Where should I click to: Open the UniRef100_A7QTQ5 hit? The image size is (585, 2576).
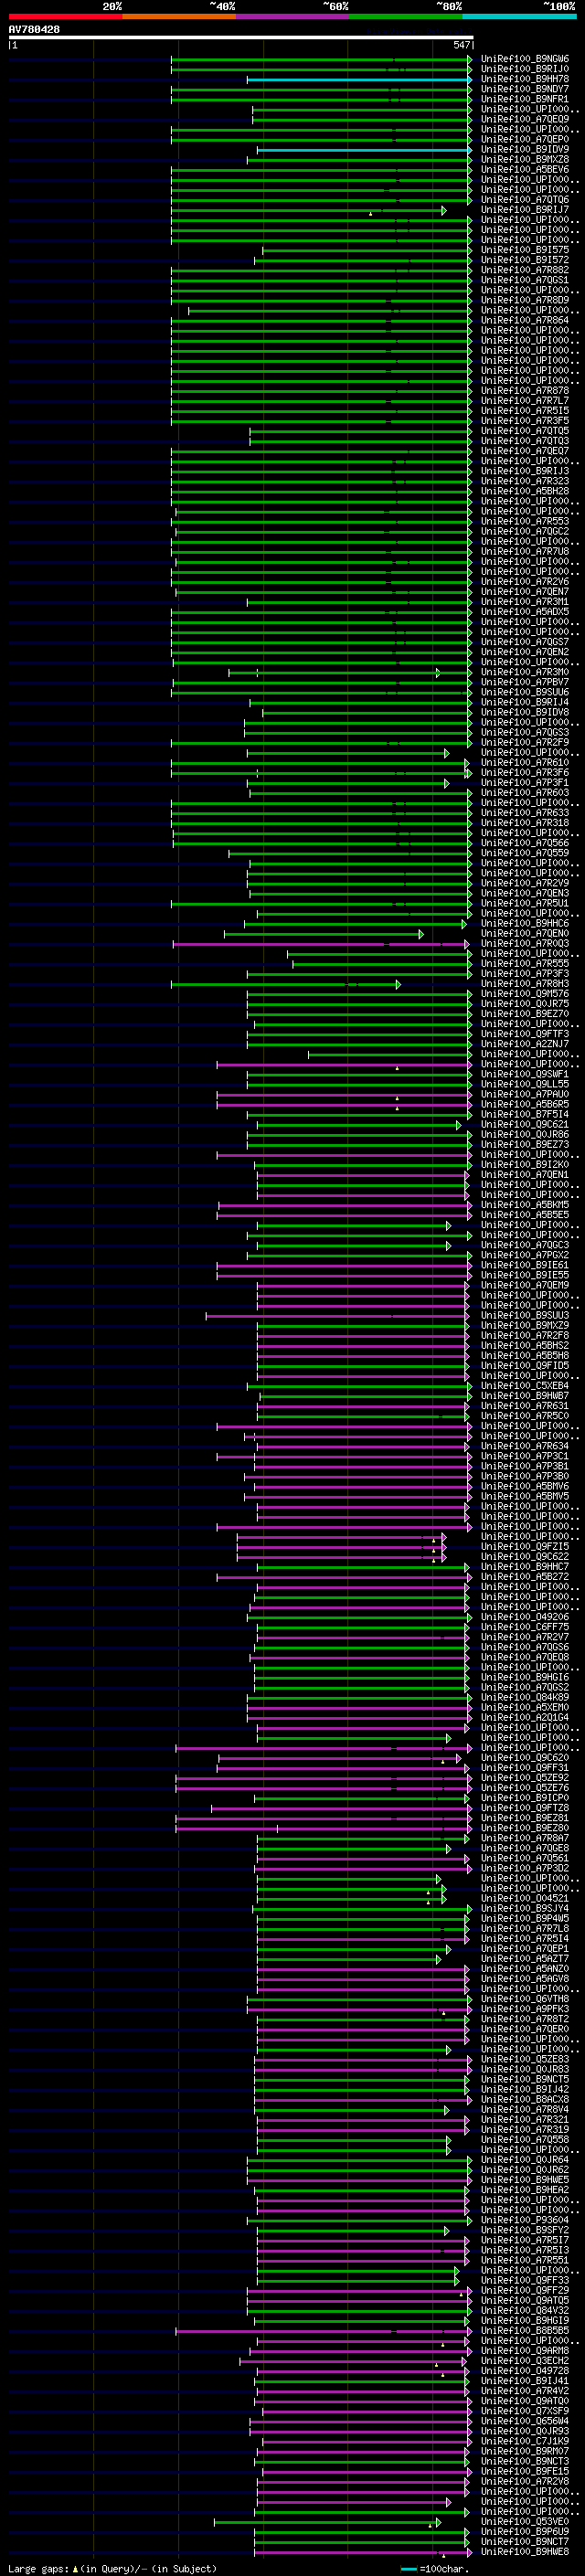525,431
